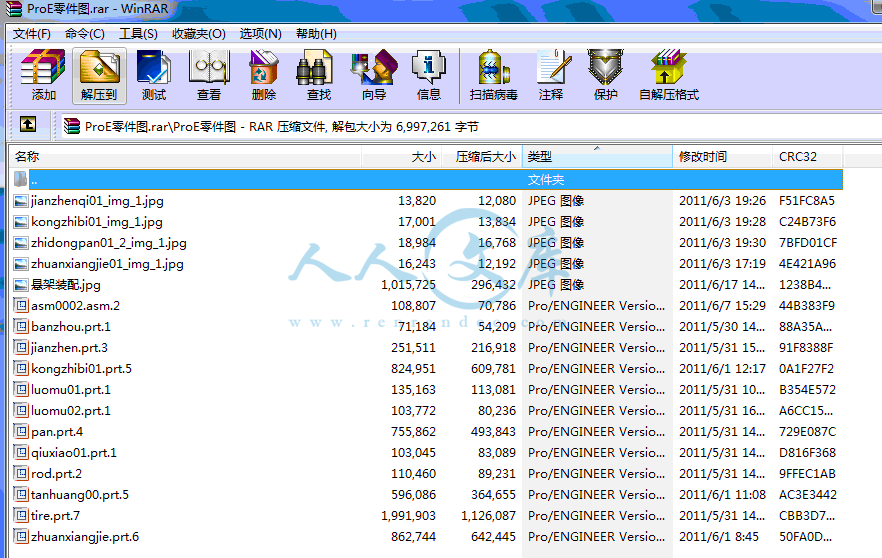Open the 收藏夹(O) menu
This screenshot has width=882, height=558.
click(x=199, y=34)
